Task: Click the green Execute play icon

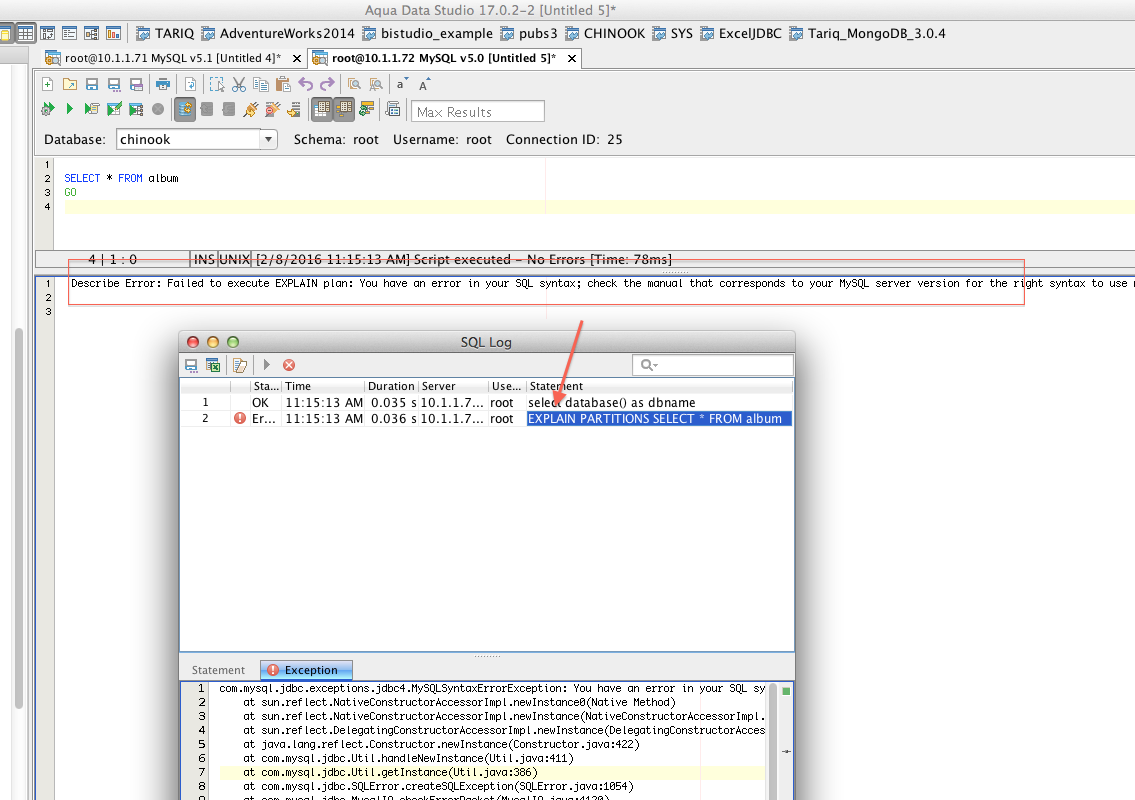Action: tap(69, 109)
